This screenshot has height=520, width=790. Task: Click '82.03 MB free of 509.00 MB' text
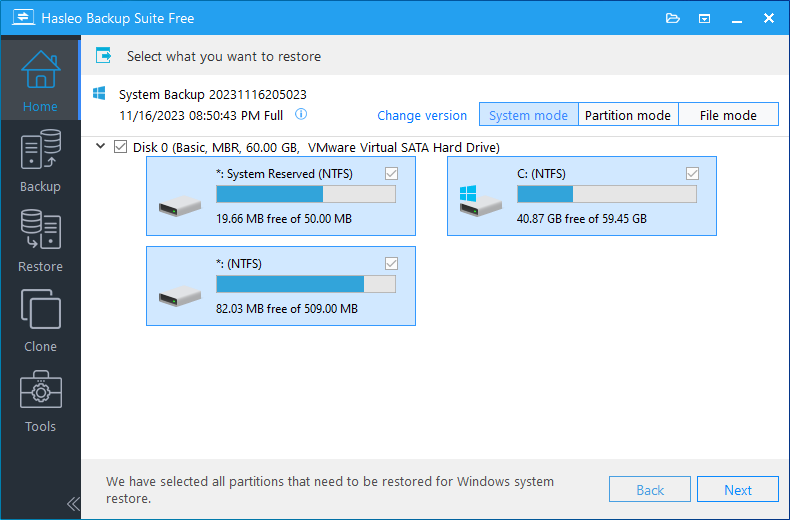(287, 308)
